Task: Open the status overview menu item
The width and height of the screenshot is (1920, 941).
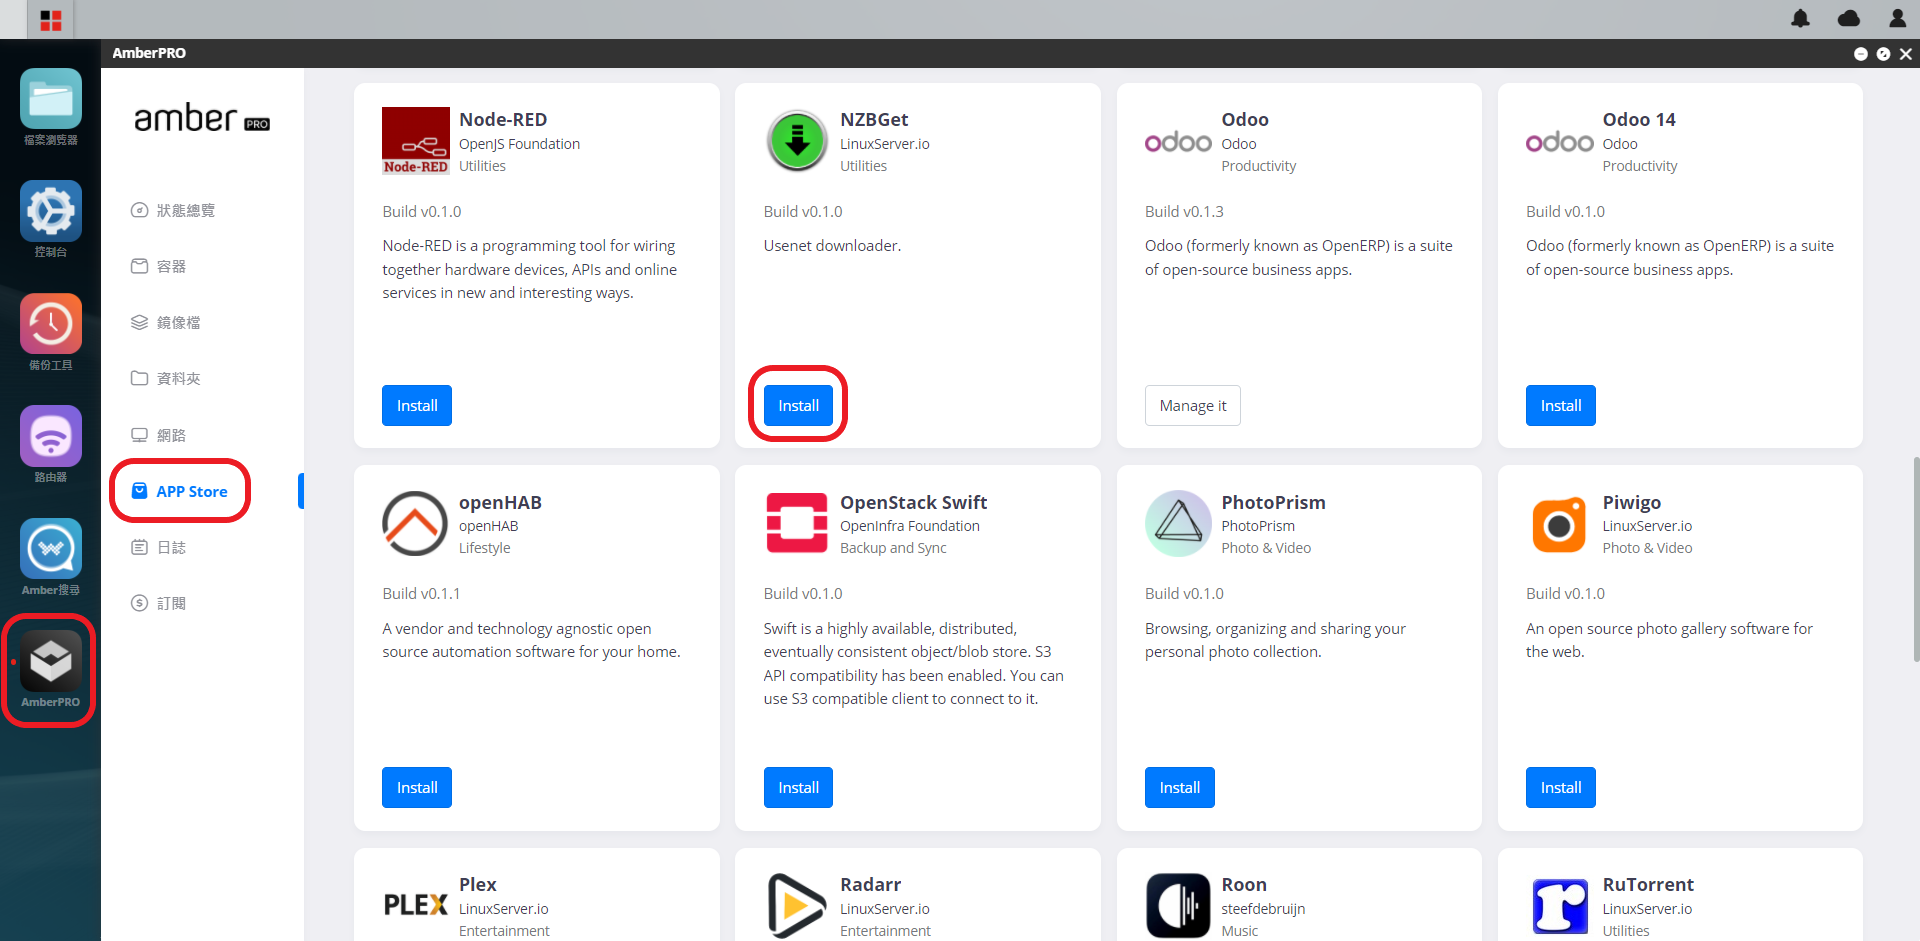Action: [x=173, y=210]
